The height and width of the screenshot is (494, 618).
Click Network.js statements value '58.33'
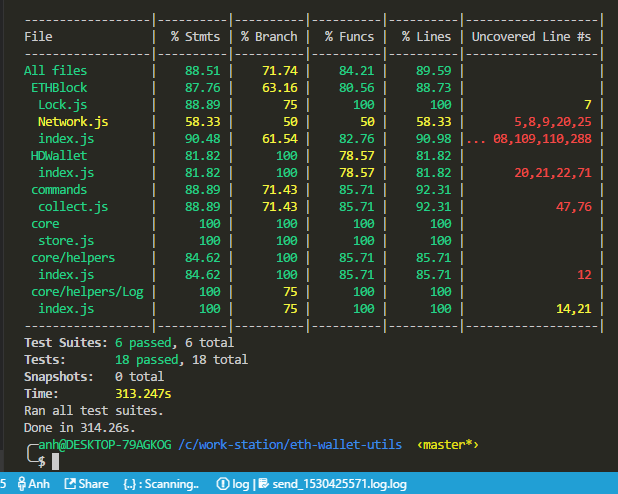(203, 121)
